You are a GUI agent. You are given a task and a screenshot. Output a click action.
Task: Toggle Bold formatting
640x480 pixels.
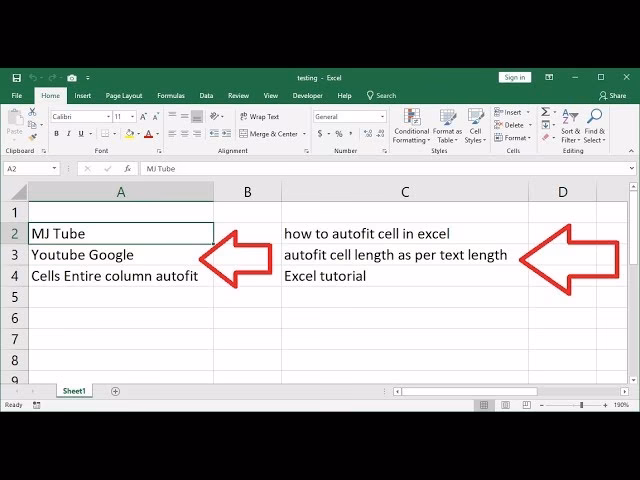coord(56,134)
